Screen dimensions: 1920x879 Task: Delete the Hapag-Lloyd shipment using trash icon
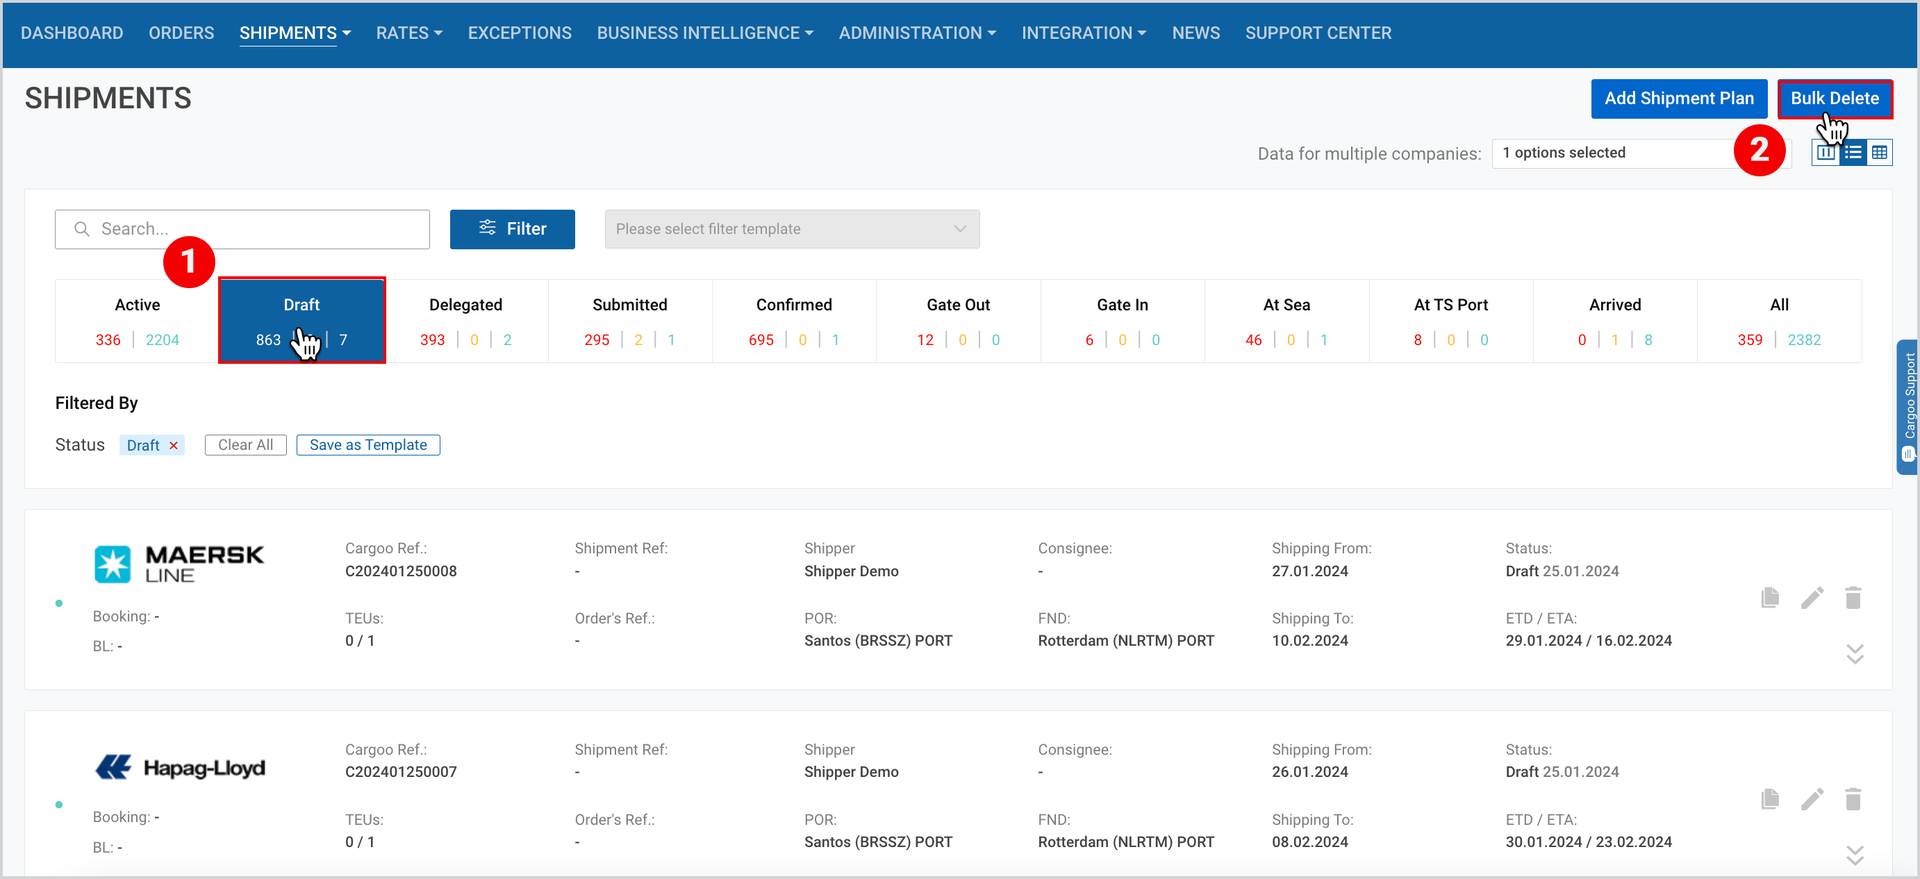[1853, 798]
